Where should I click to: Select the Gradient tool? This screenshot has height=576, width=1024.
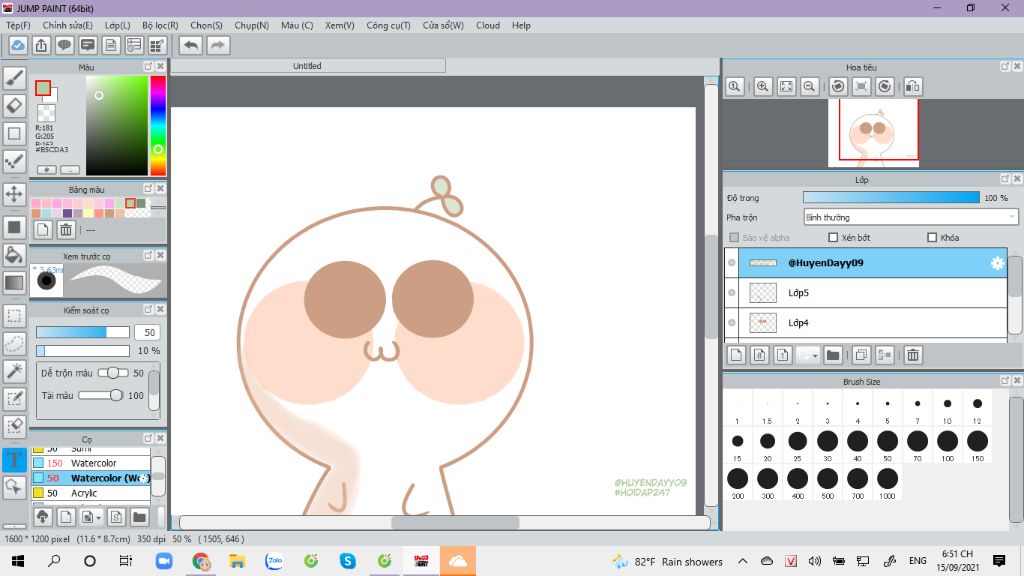(x=14, y=283)
